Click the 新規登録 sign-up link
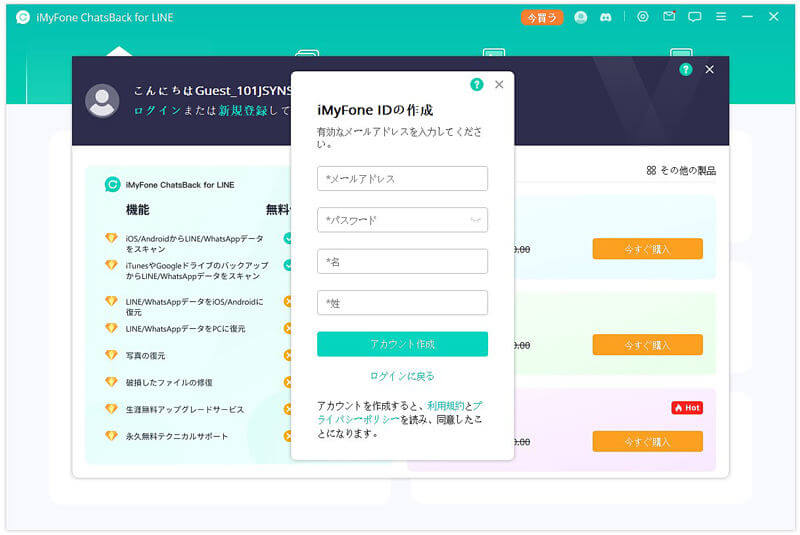Screen dimensions: 800x535 (243, 111)
